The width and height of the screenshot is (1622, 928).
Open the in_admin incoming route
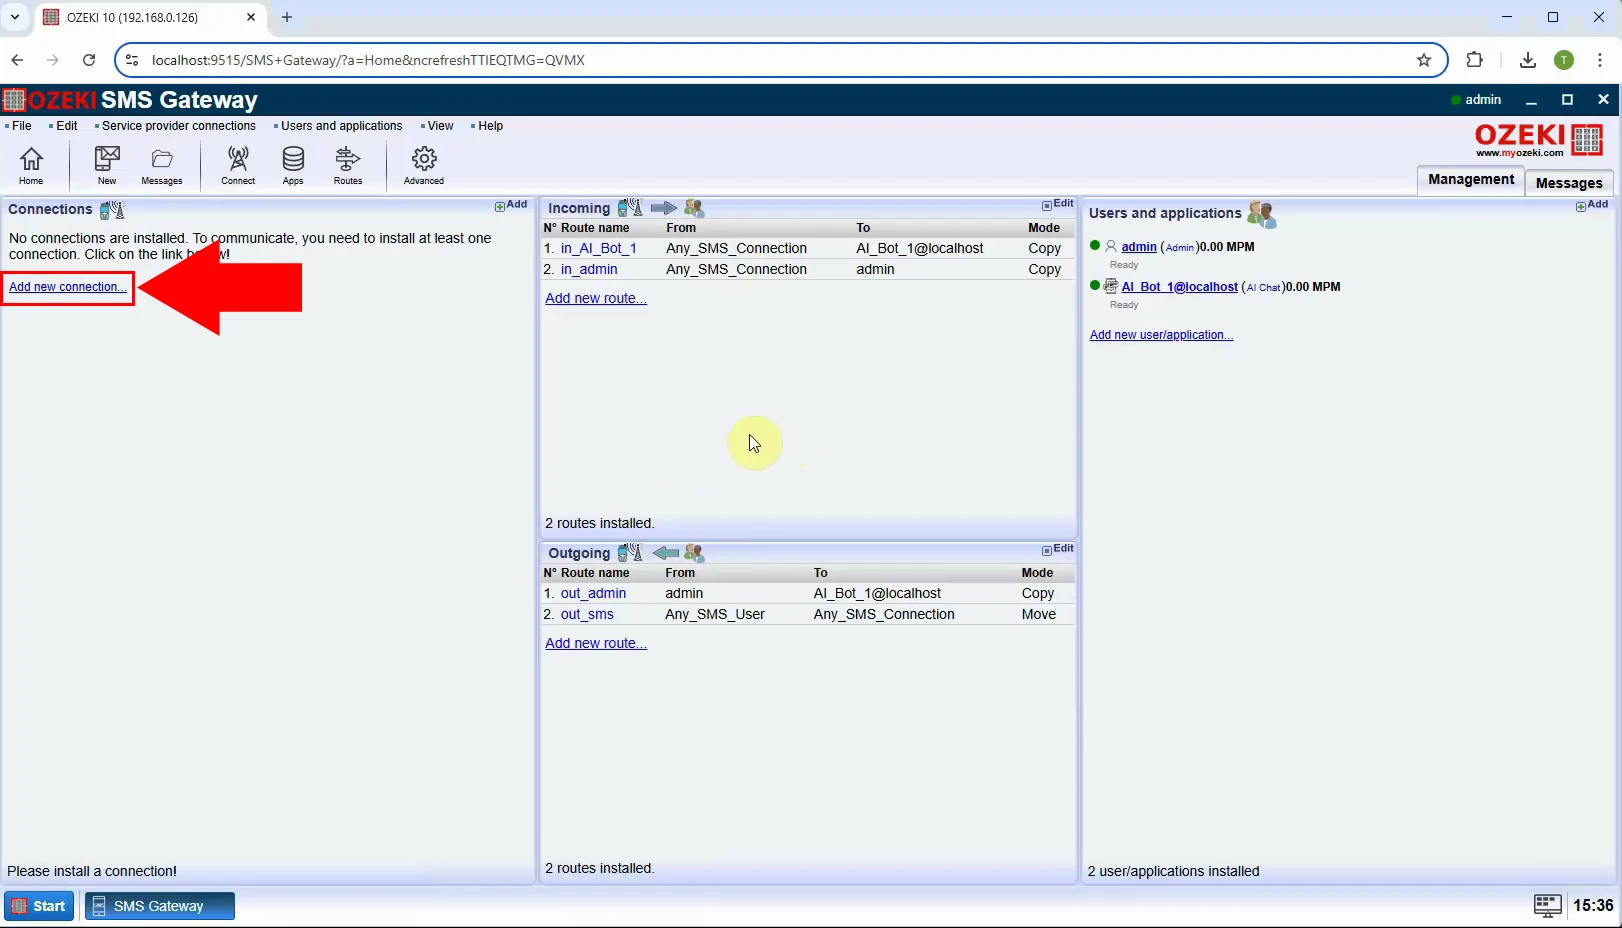589,269
